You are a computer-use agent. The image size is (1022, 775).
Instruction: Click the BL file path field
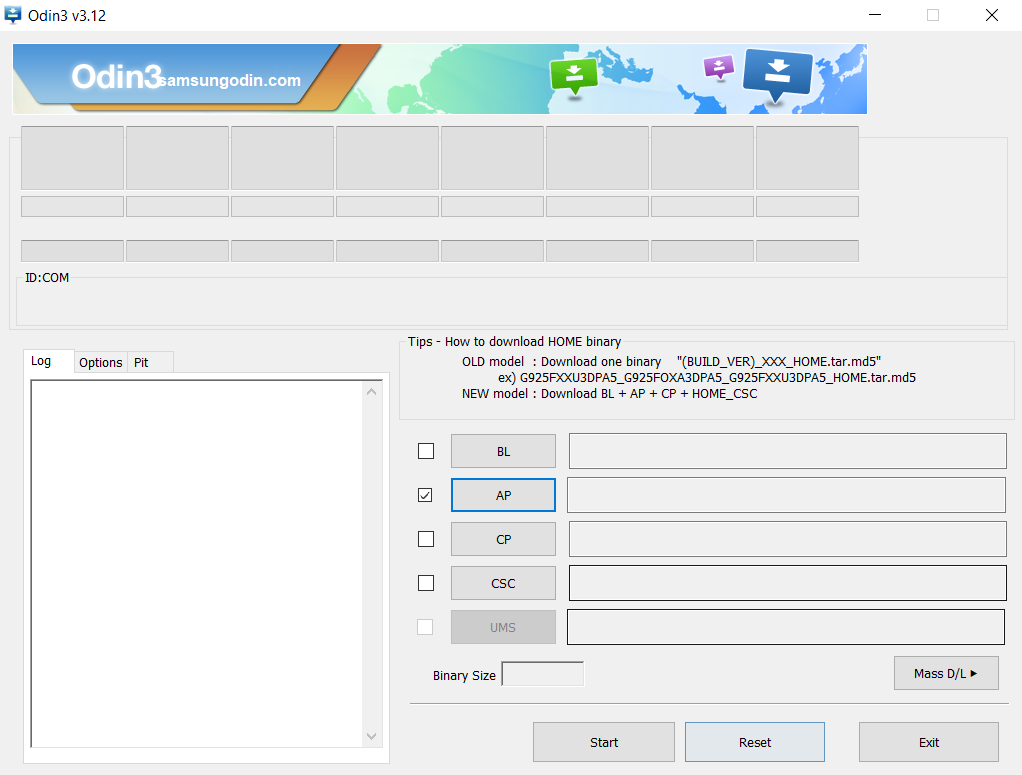tap(787, 451)
